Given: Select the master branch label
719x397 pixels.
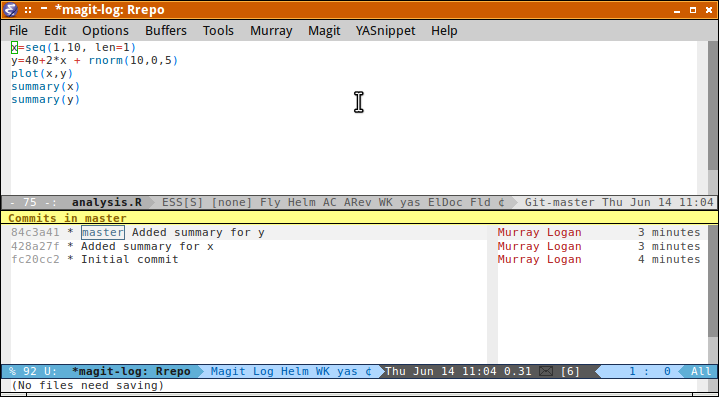Looking at the screenshot, I should pos(103,232).
